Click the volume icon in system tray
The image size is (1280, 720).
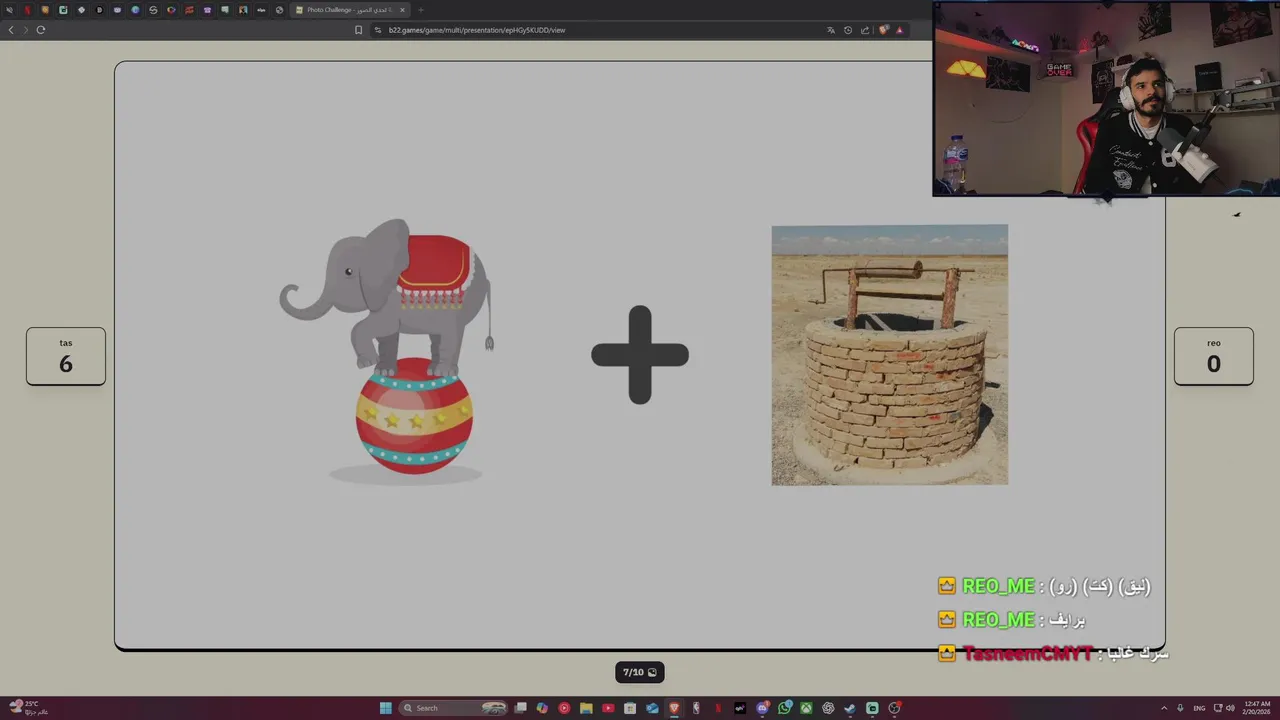coord(1229,708)
